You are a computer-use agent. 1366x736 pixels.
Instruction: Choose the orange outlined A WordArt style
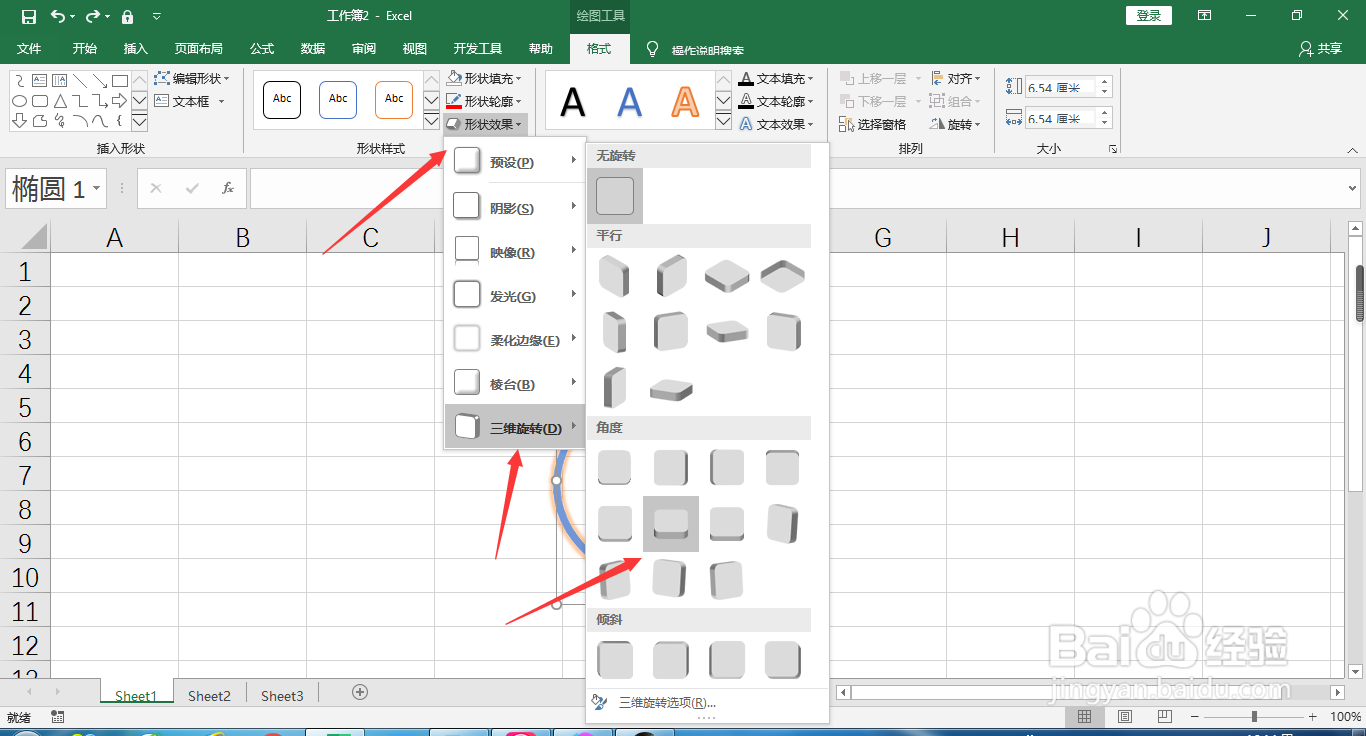[685, 100]
